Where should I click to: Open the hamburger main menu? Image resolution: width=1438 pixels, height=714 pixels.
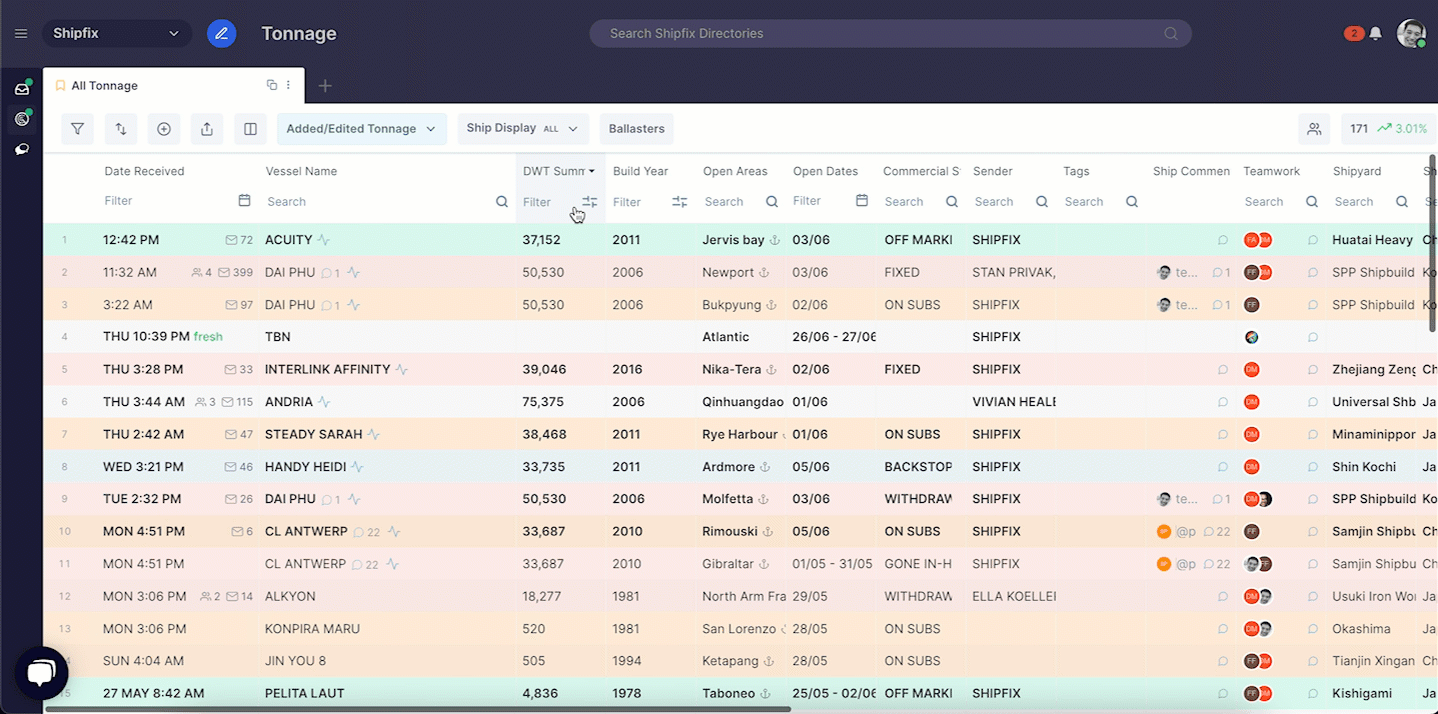pos(21,34)
